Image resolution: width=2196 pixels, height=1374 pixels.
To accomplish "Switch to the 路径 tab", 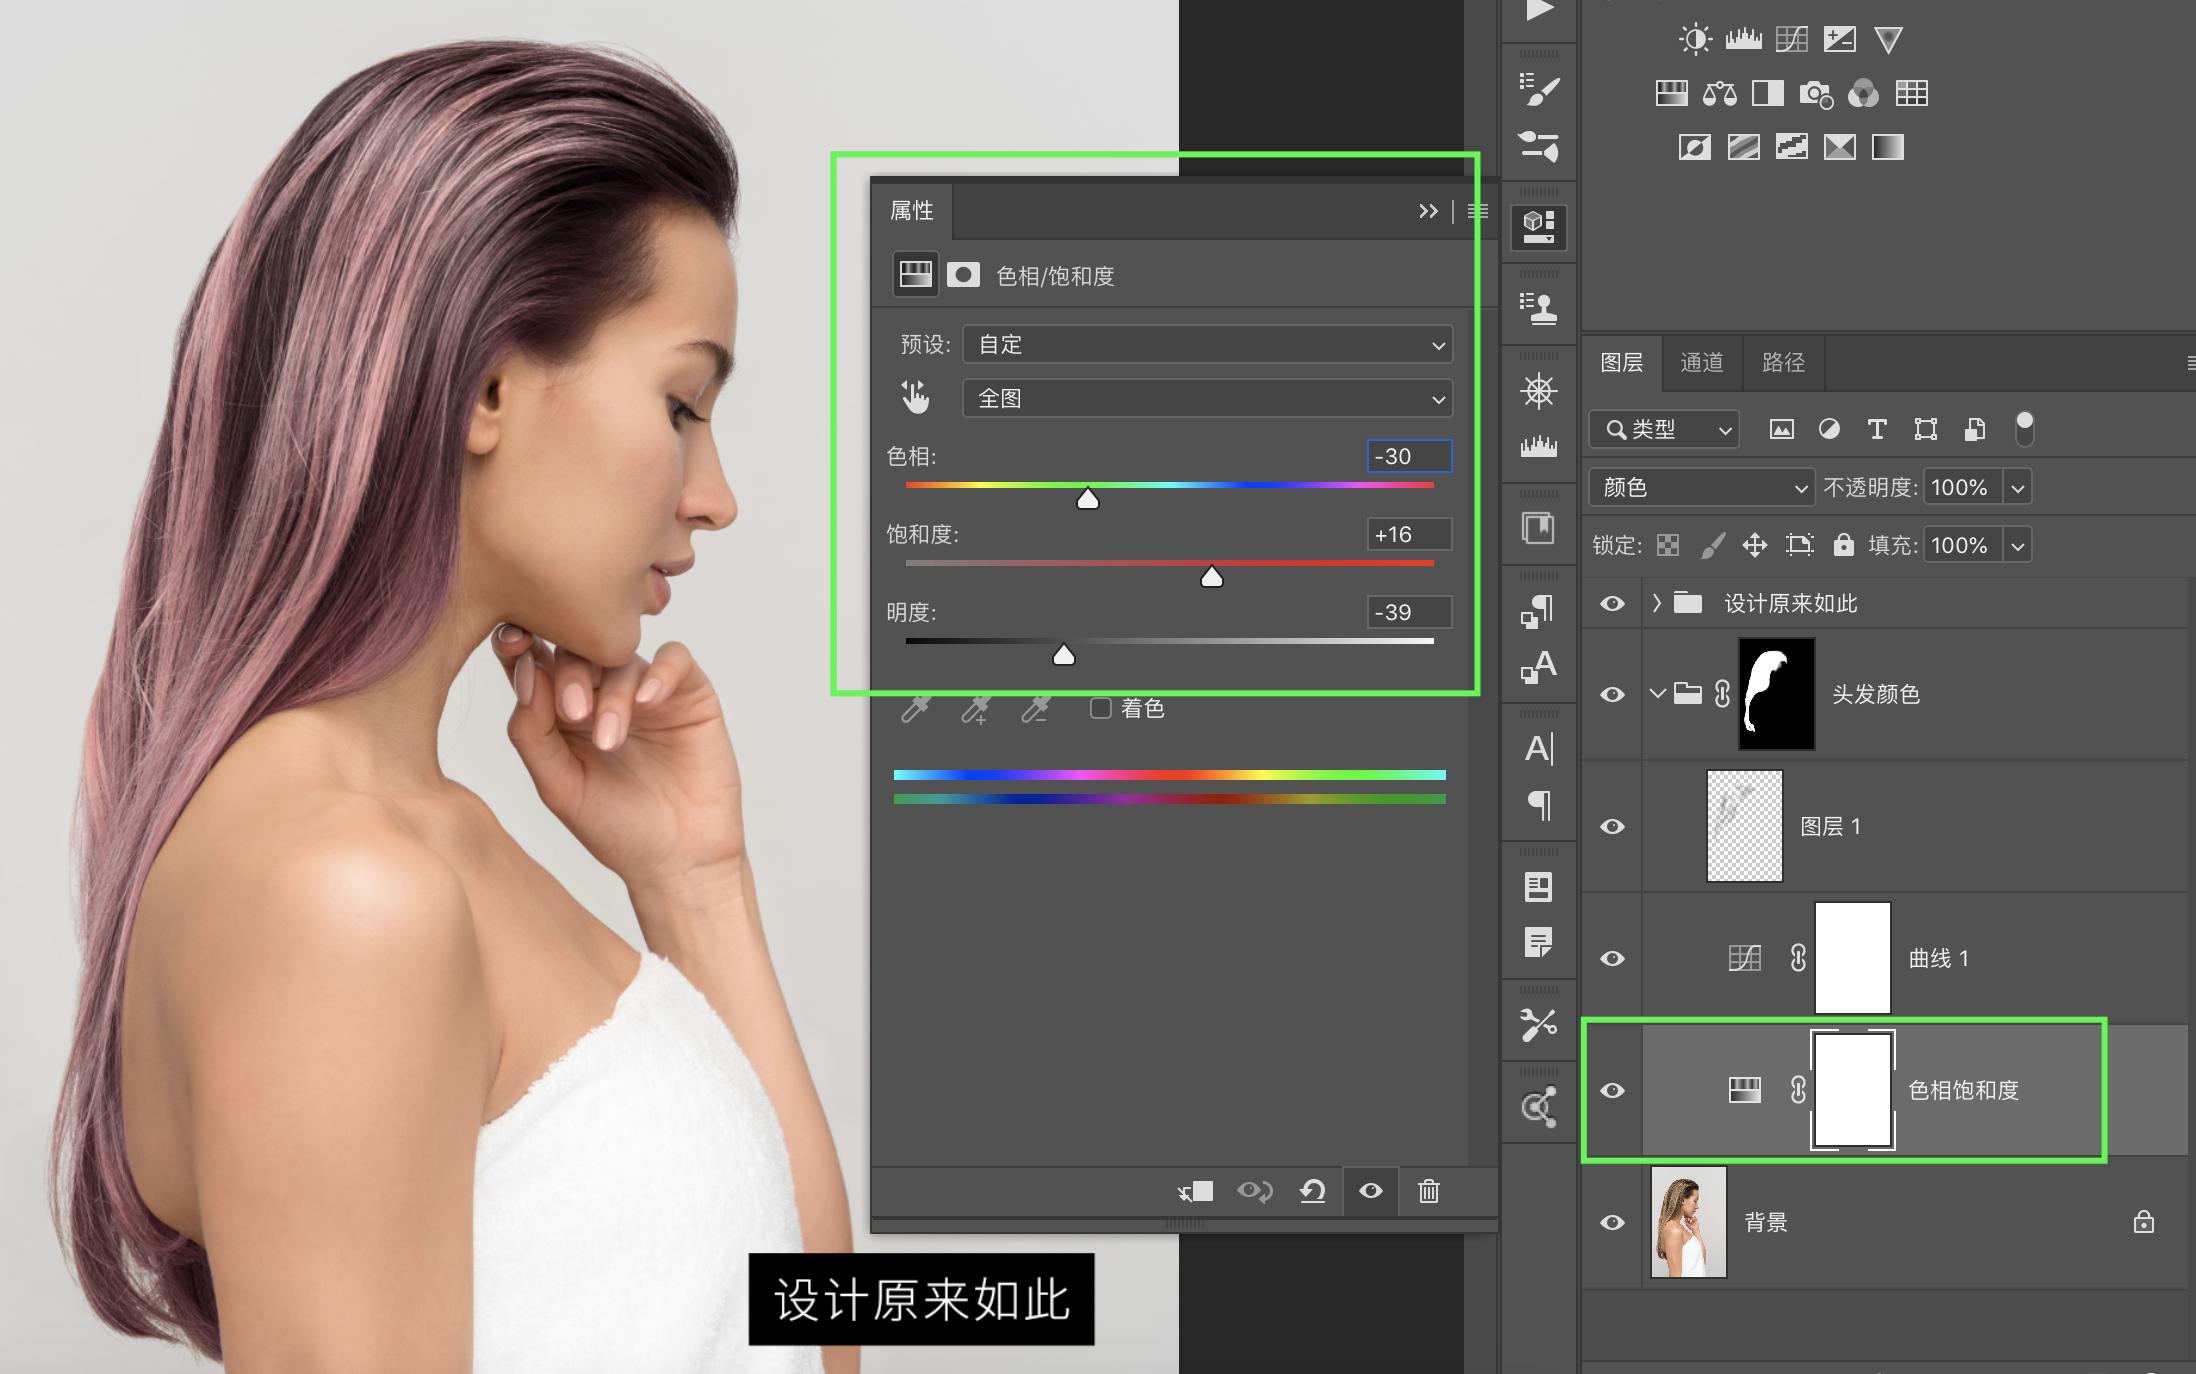I will point(1783,362).
